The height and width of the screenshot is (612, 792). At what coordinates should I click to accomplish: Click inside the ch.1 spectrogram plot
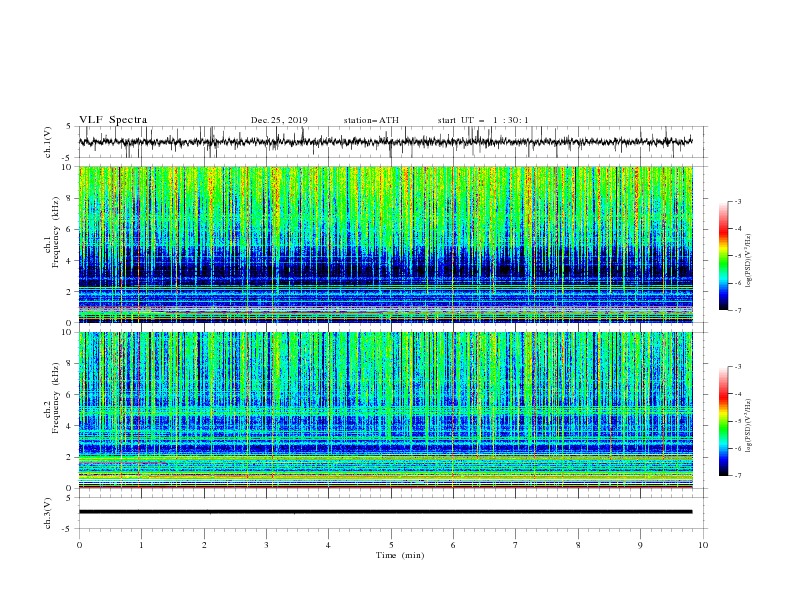coord(385,244)
